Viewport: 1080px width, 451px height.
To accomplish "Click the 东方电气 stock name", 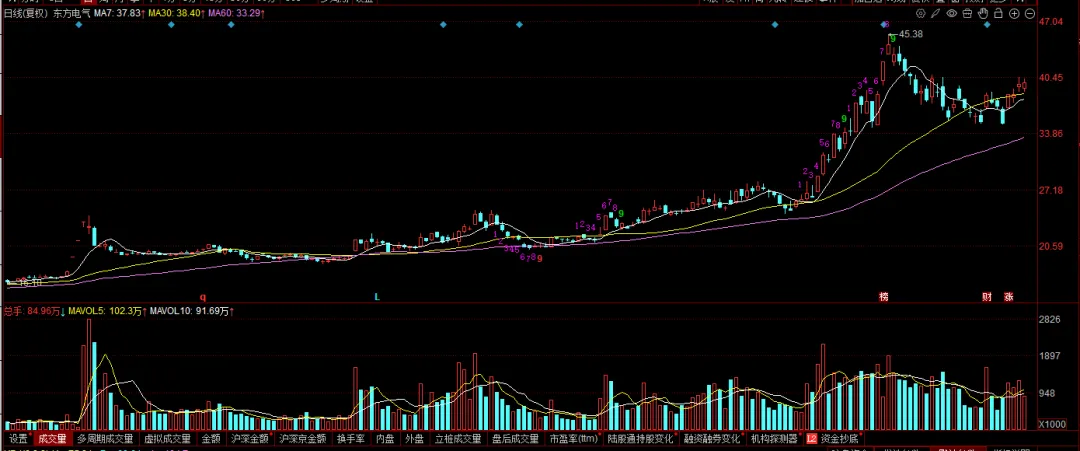I will coord(71,13).
